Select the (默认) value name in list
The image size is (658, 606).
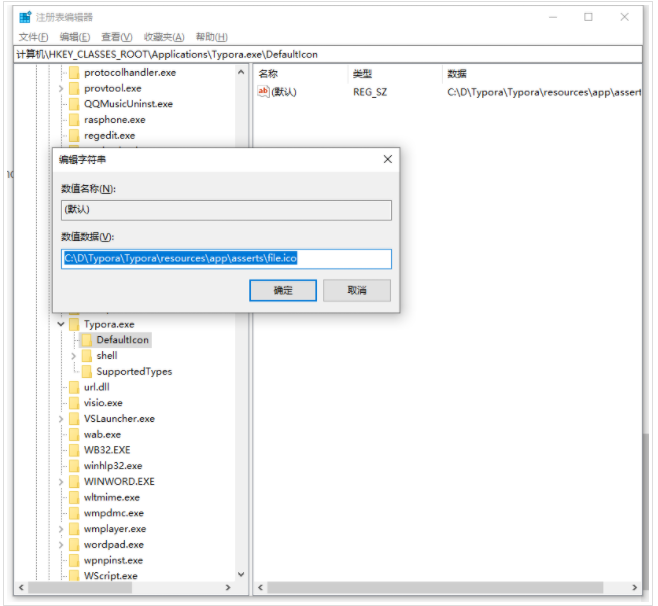(284, 92)
